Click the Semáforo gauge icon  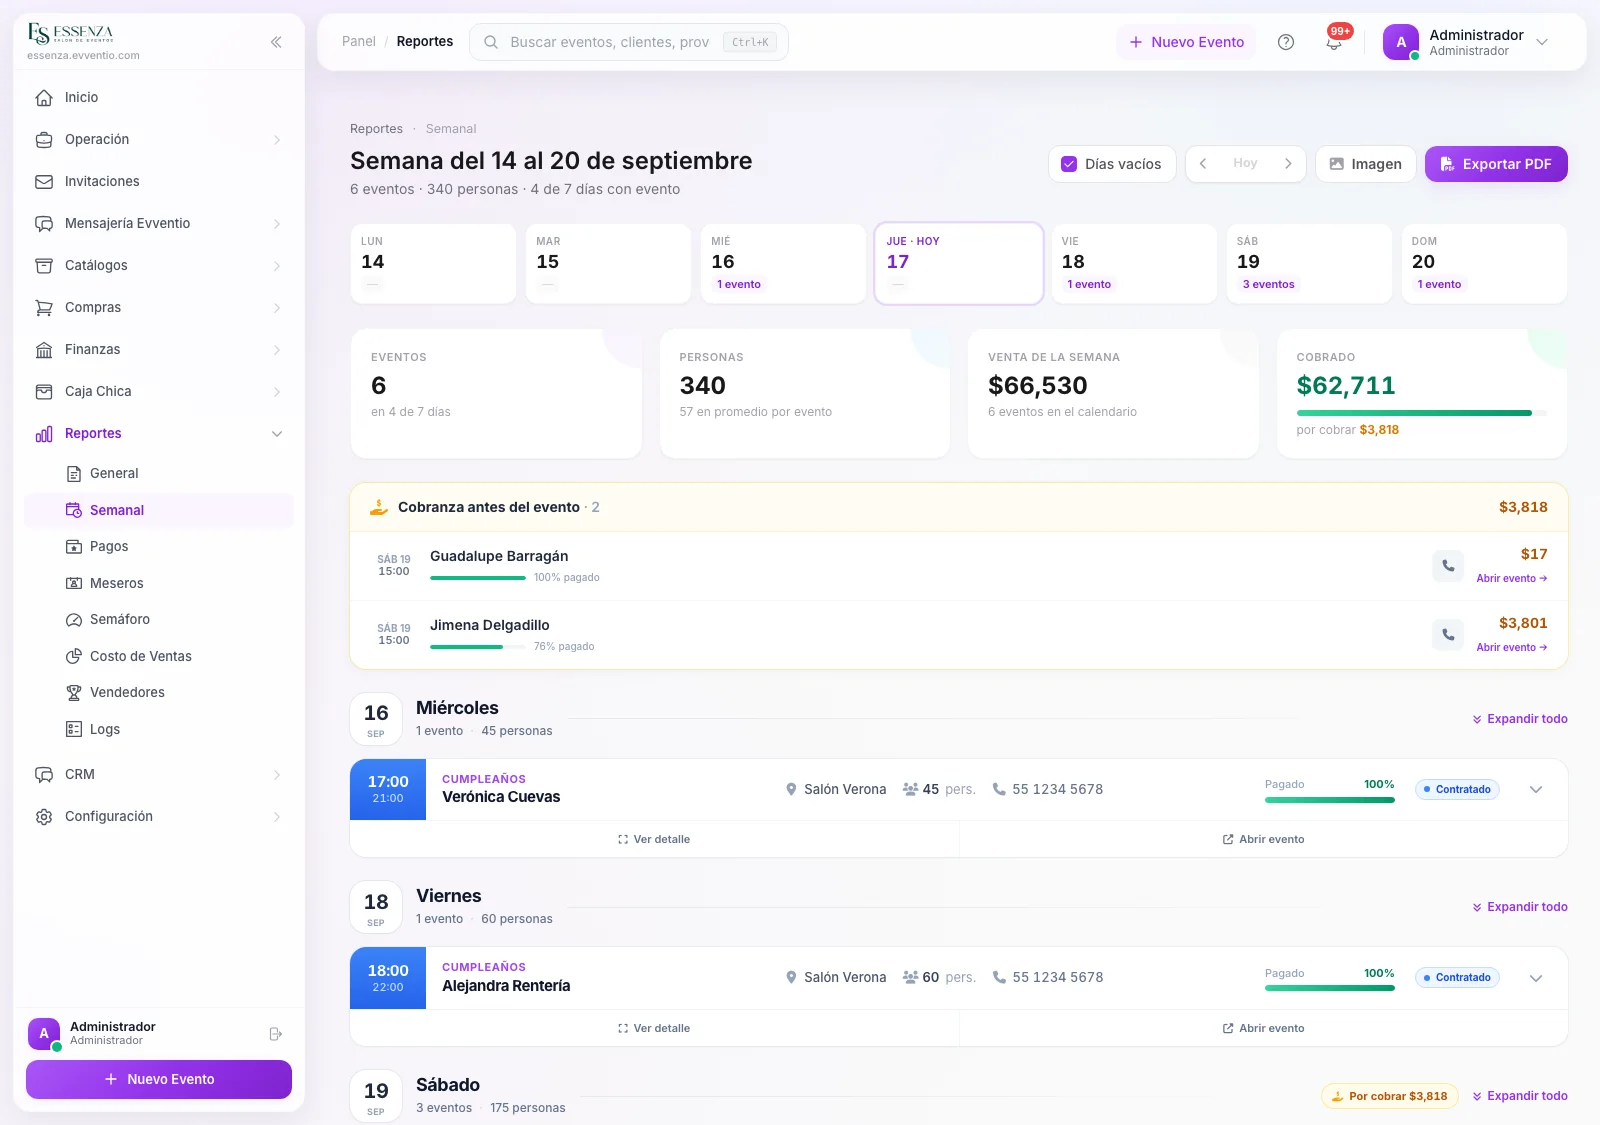point(74,620)
